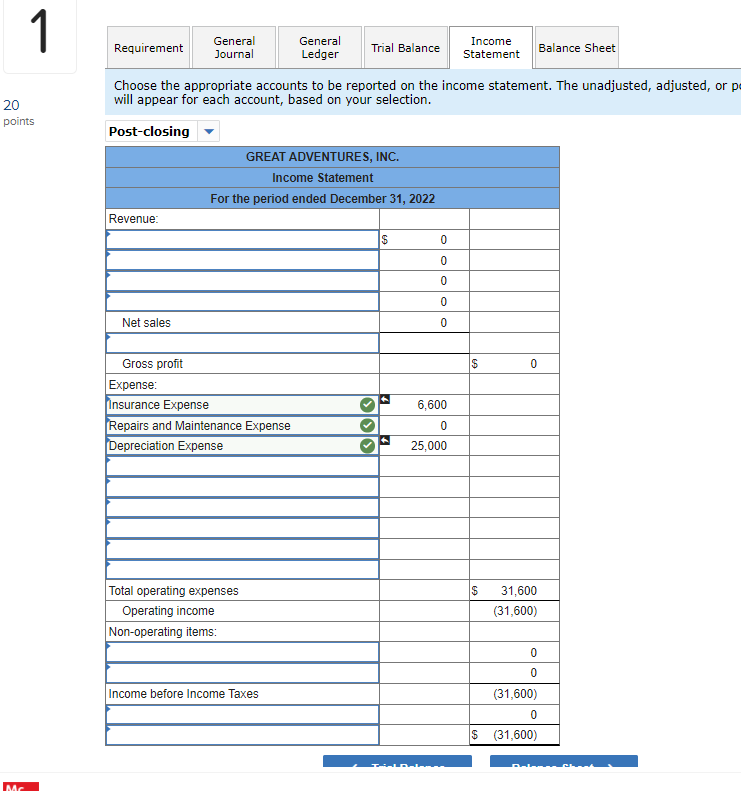Open the Trial Balance tab
Image resolution: width=741 pixels, height=791 pixels.
point(406,47)
